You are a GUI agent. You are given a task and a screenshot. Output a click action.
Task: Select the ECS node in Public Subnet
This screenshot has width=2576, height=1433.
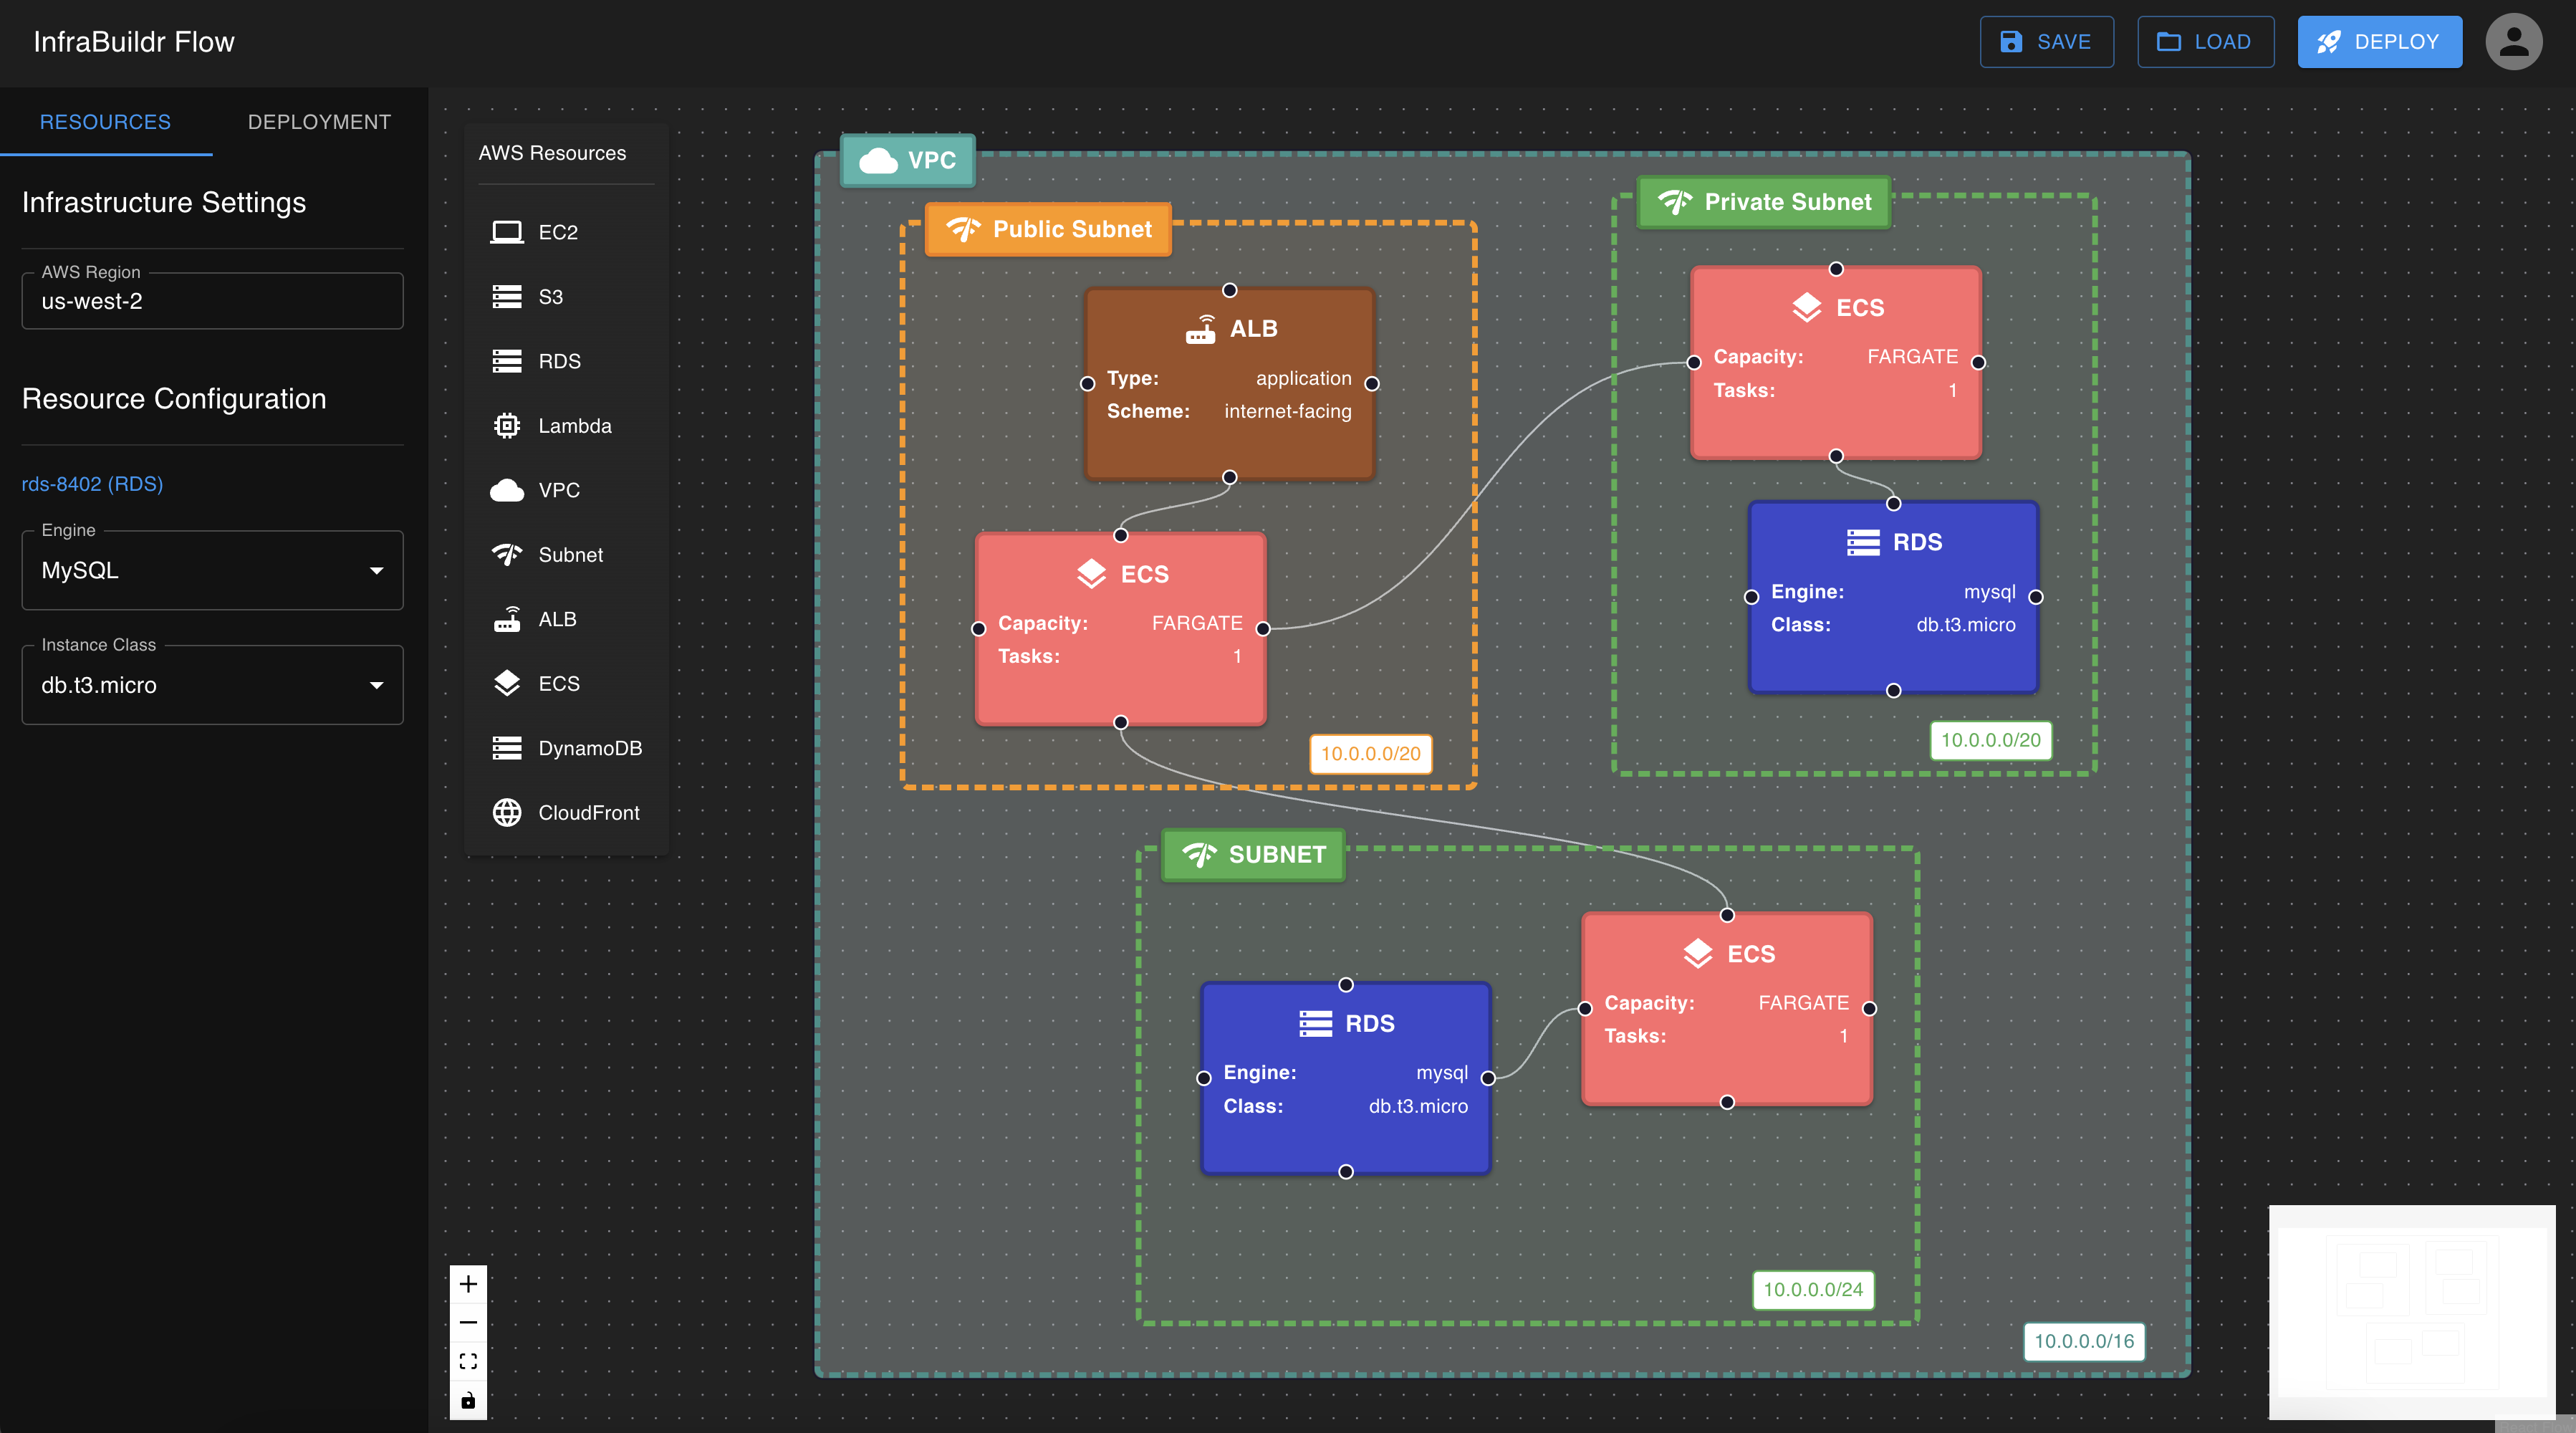pyautogui.click(x=1121, y=629)
